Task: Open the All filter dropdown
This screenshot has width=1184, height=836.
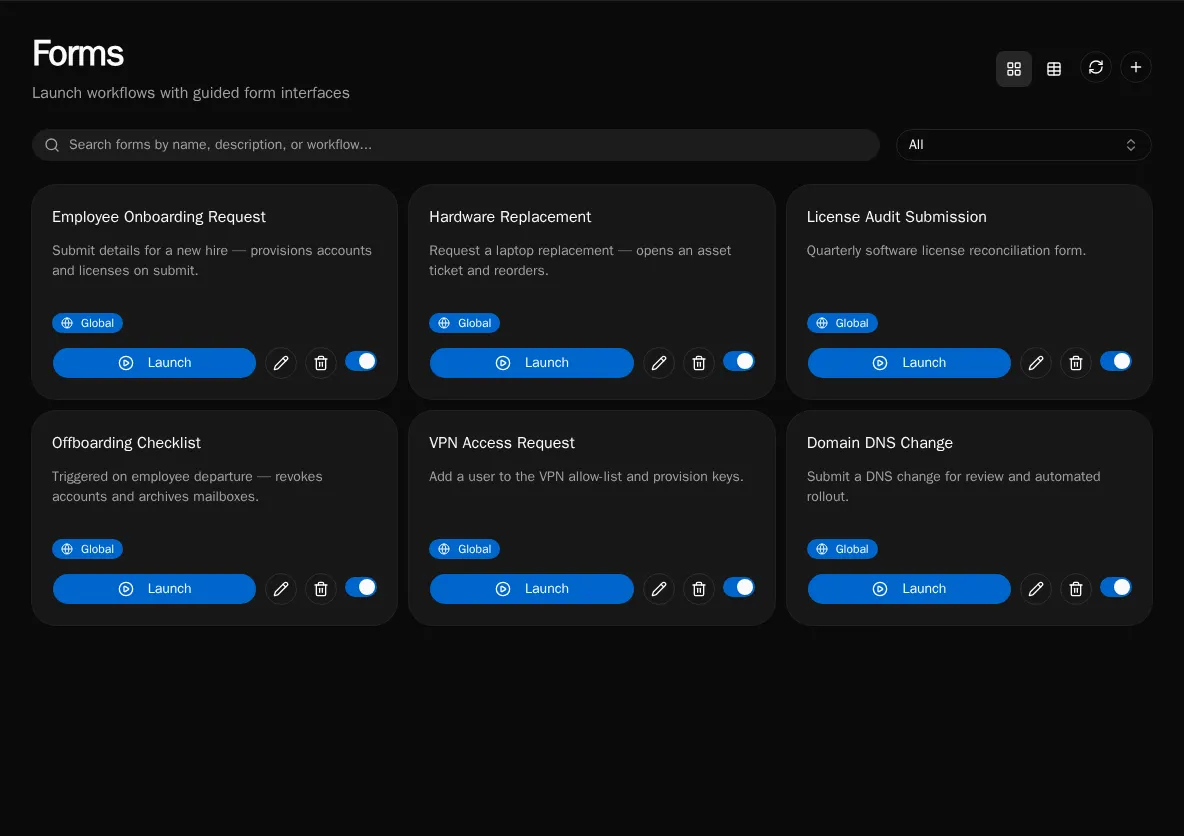Action: [x=1023, y=145]
